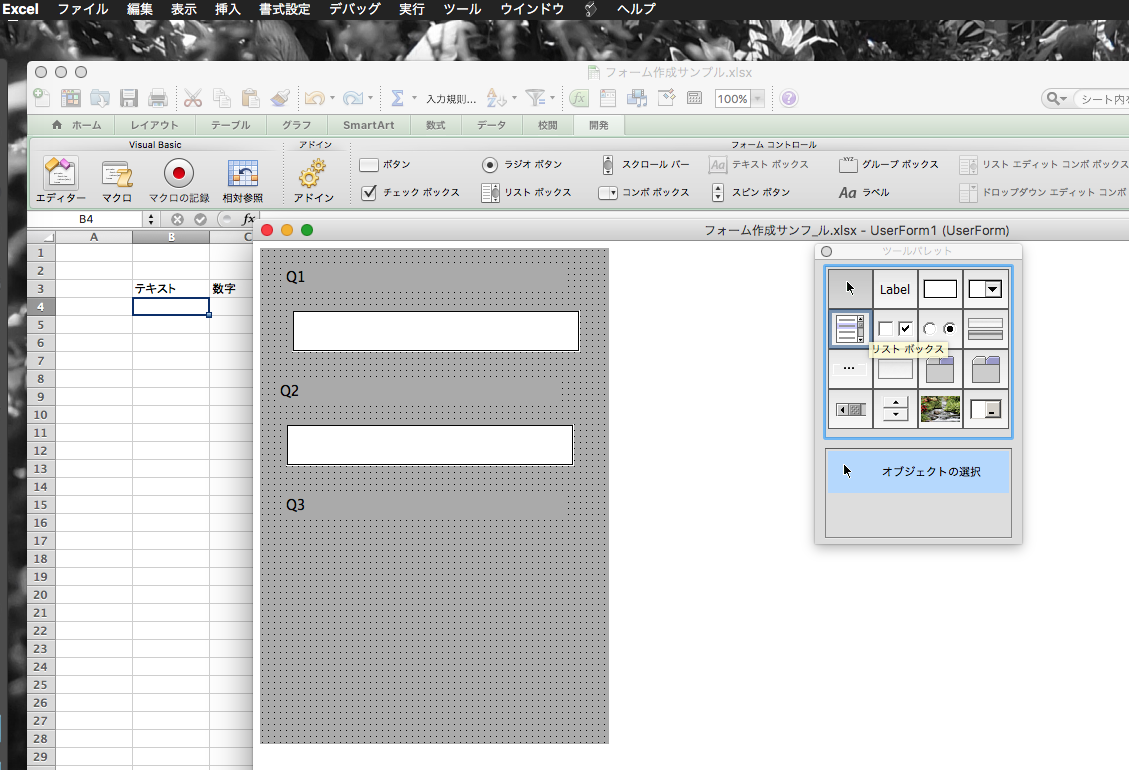Select the spin button tool in the palette
The width and height of the screenshot is (1129, 770).
pyautogui.click(x=895, y=409)
